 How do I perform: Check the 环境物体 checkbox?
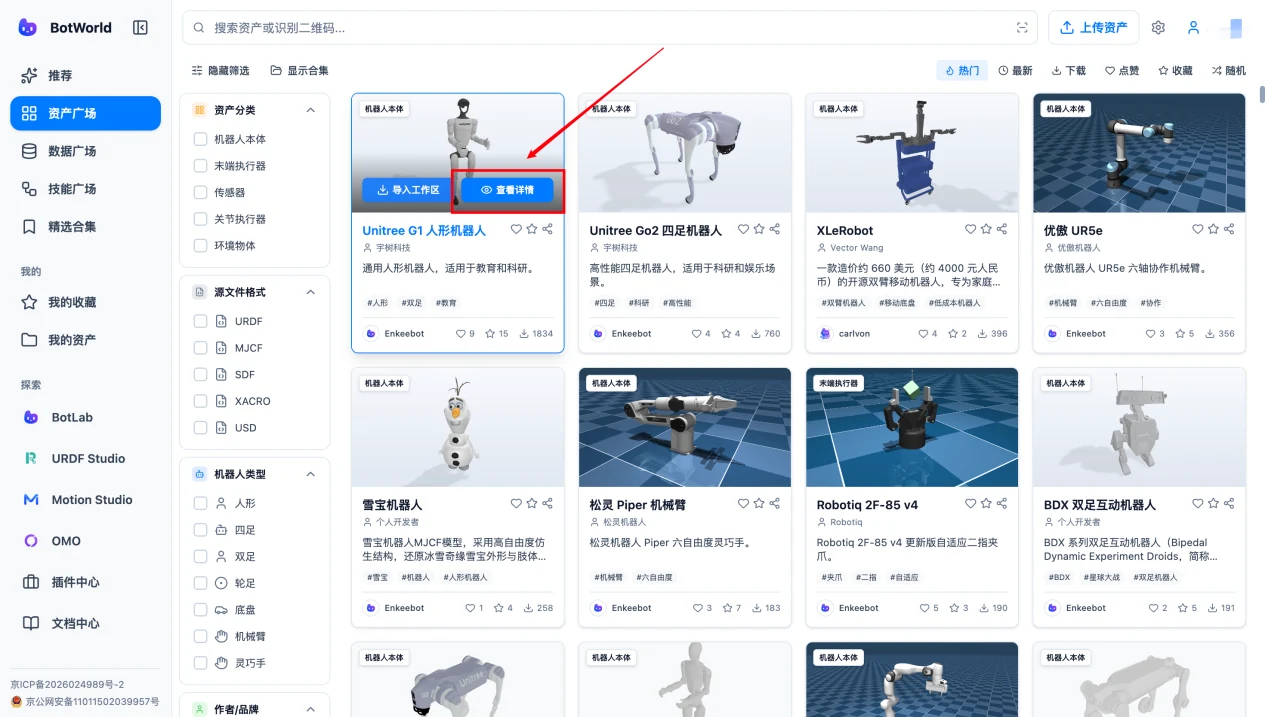point(200,245)
